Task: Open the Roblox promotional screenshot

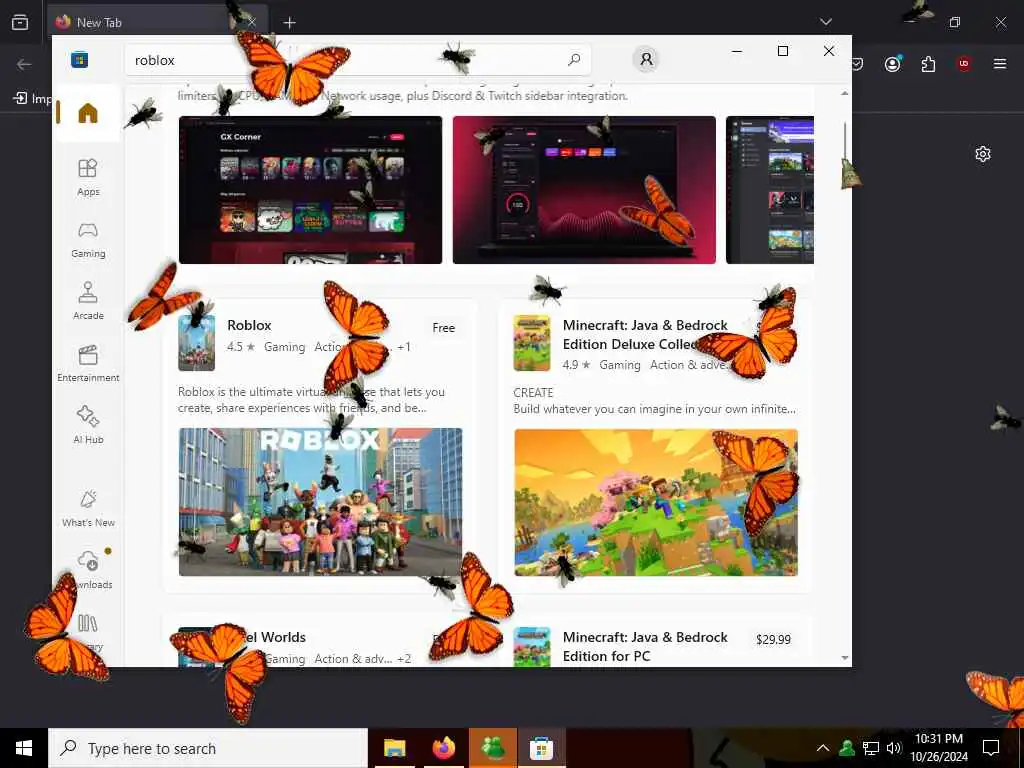Action: (x=320, y=502)
